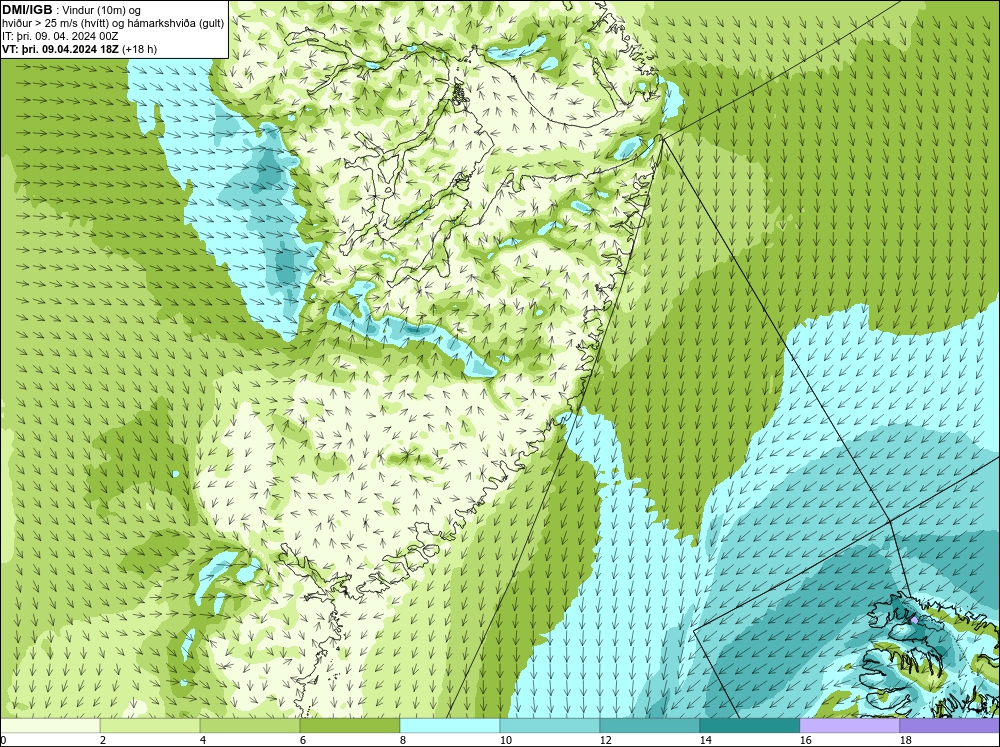1000x747 pixels.
Task: Click the 4–6 m/s green legend swatch
Action: [x=250, y=726]
